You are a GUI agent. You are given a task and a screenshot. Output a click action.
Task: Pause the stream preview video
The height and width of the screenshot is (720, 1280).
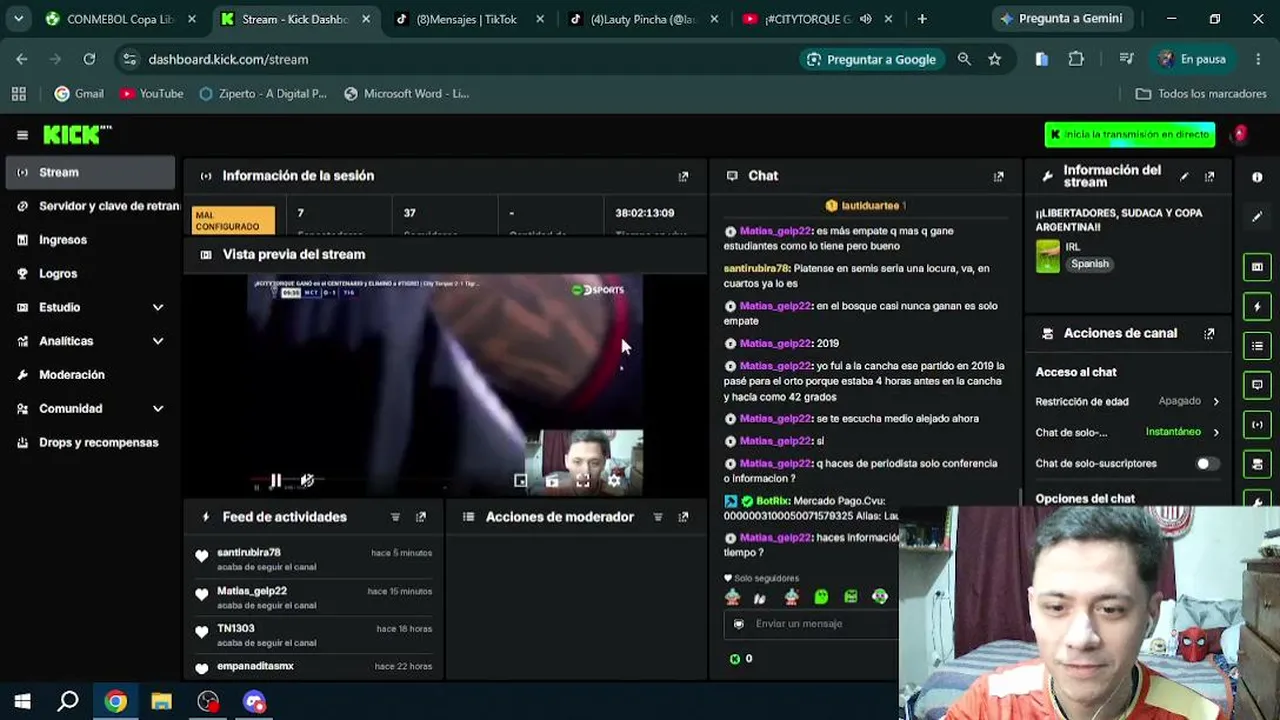tap(275, 481)
